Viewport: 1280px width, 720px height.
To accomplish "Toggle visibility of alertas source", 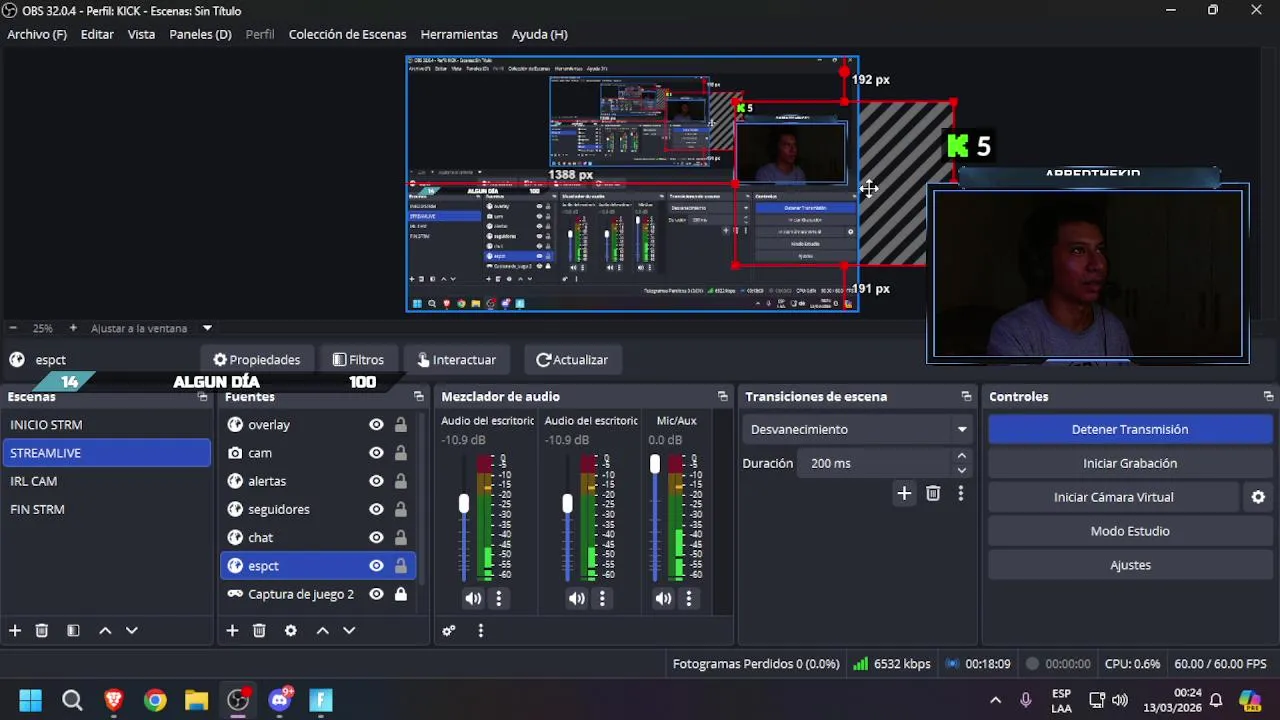I will [x=376, y=481].
